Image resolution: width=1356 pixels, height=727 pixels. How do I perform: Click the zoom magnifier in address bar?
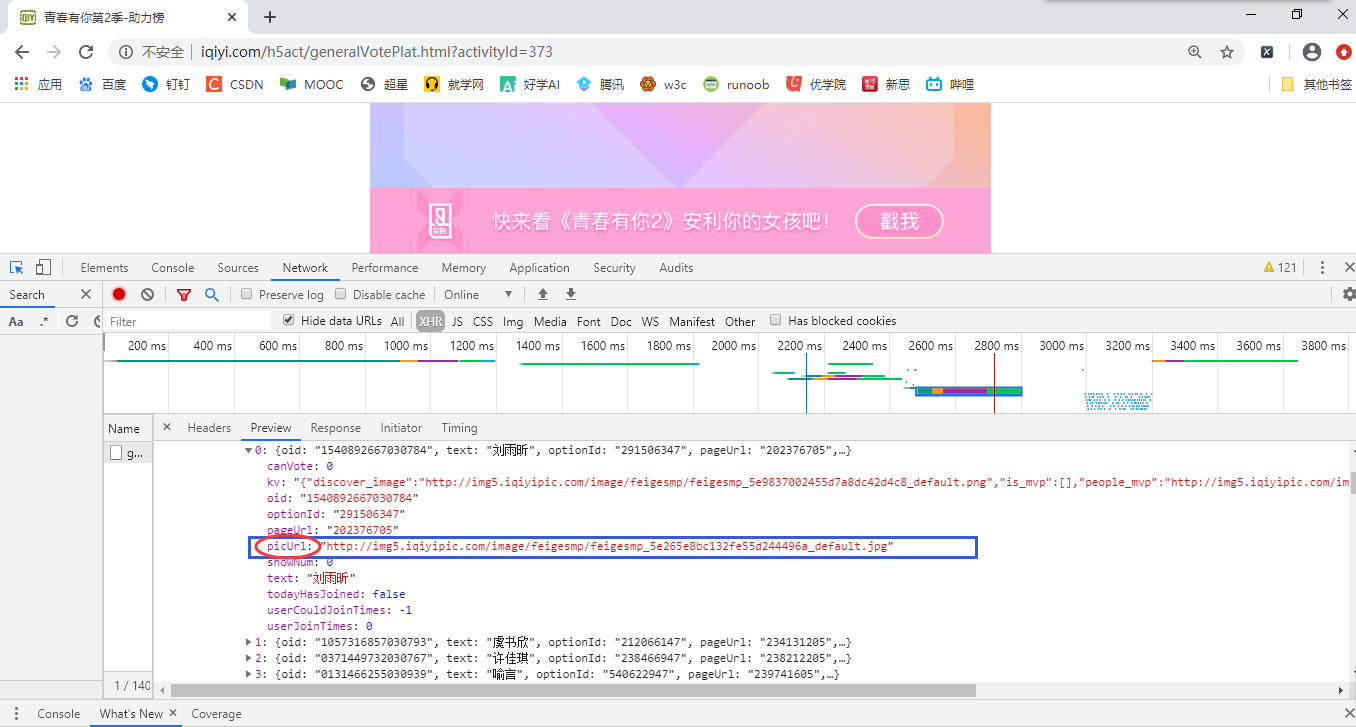click(x=1195, y=52)
